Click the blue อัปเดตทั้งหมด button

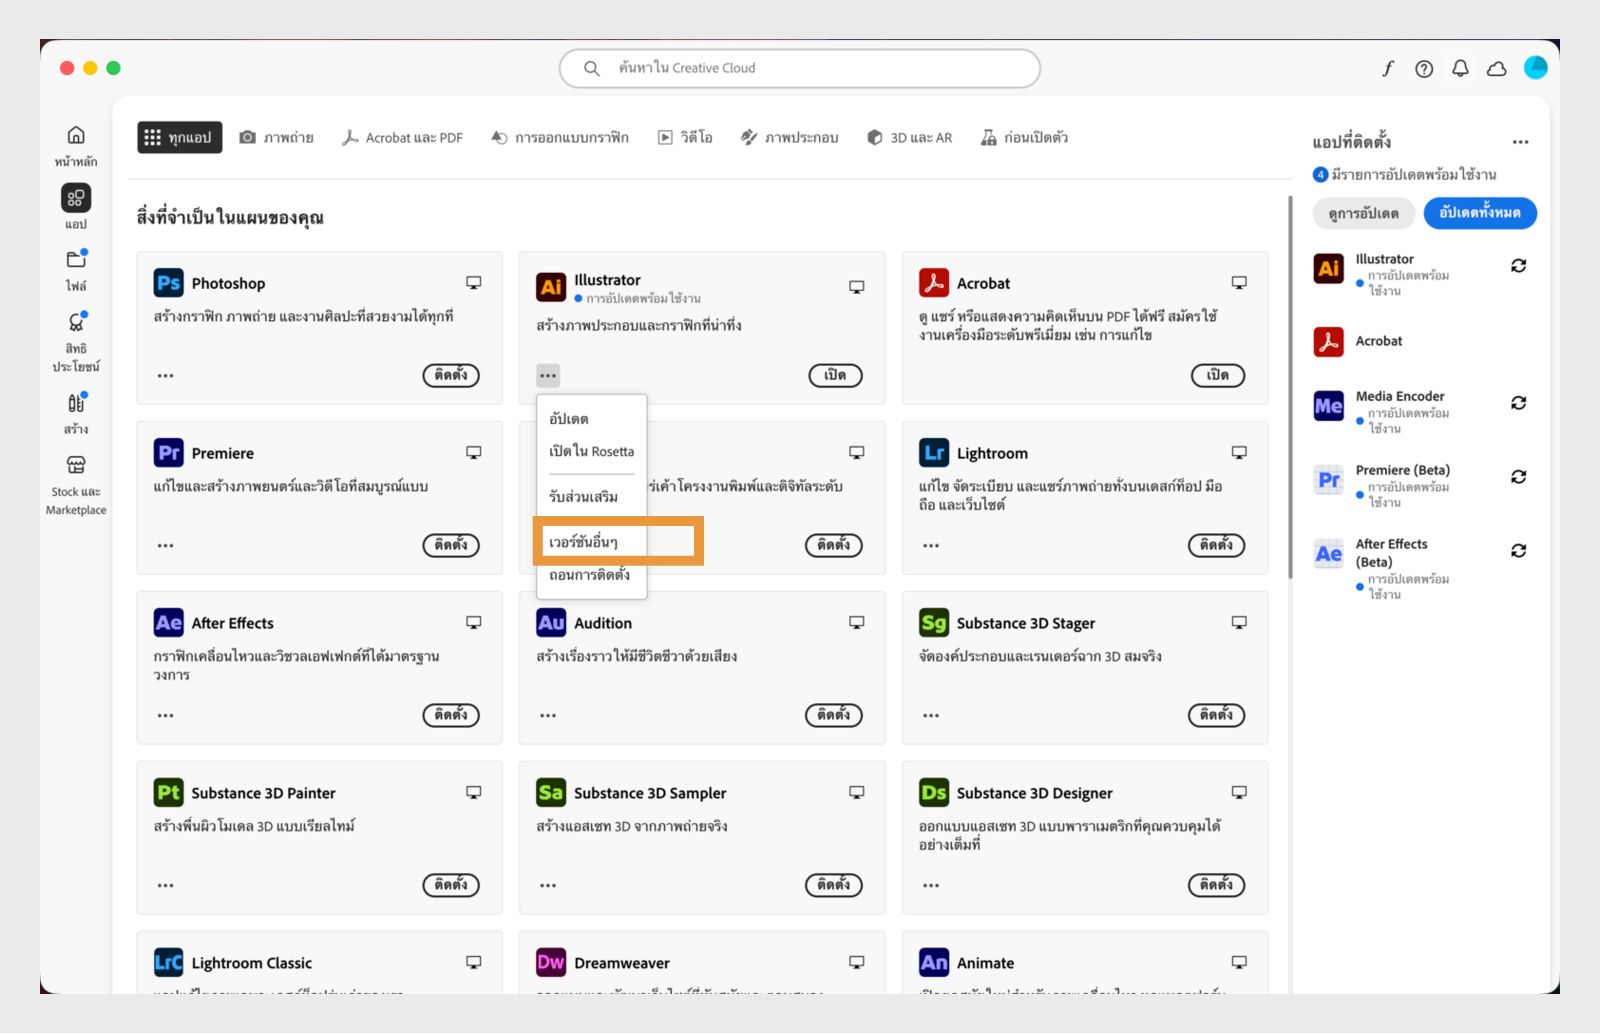point(1480,213)
